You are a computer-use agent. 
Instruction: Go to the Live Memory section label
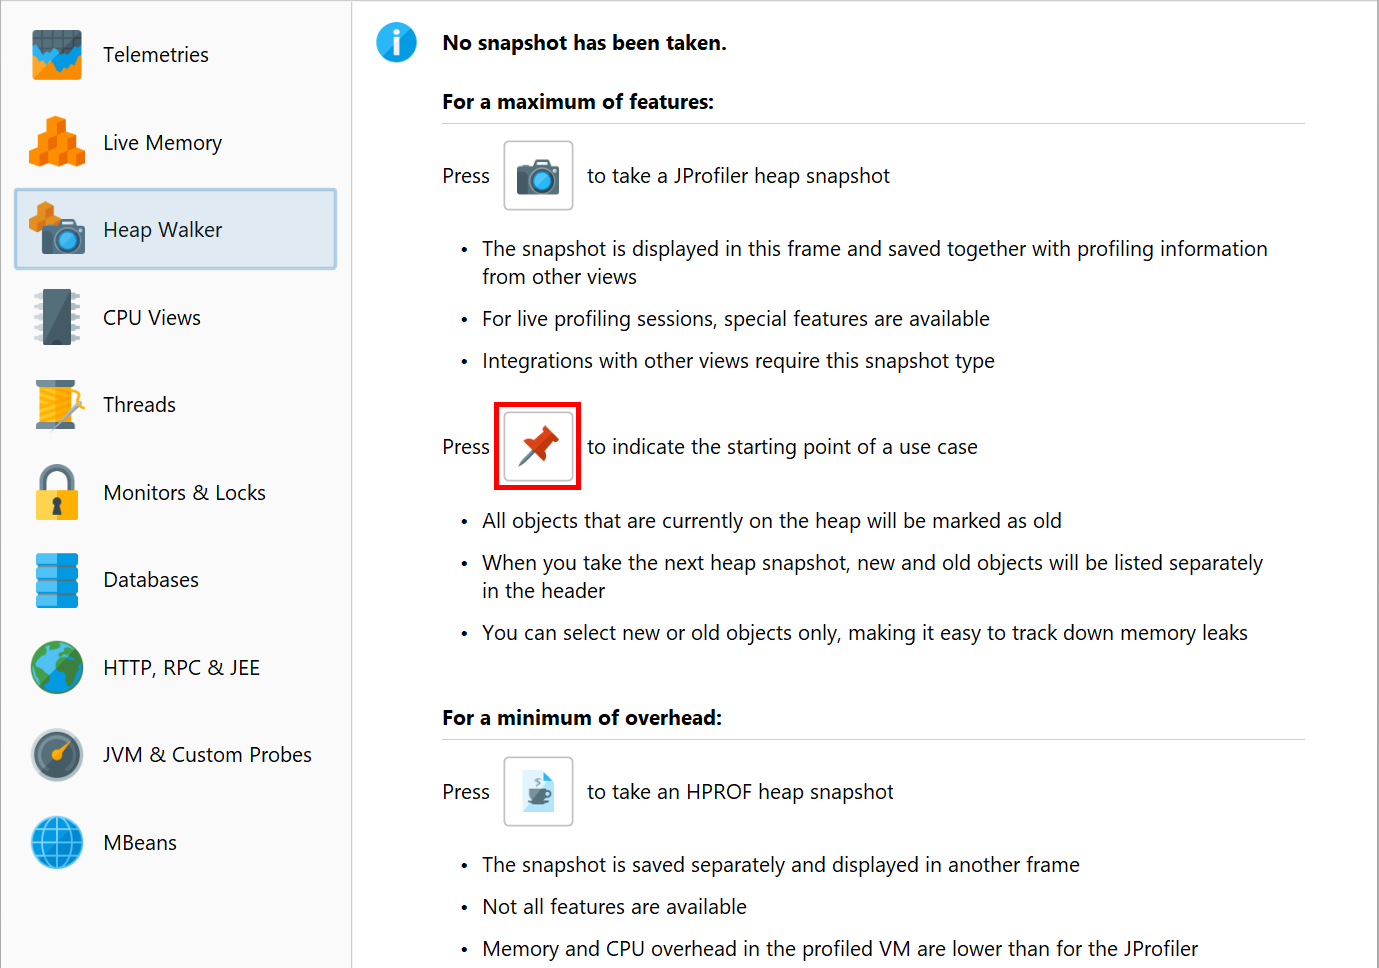point(163,143)
